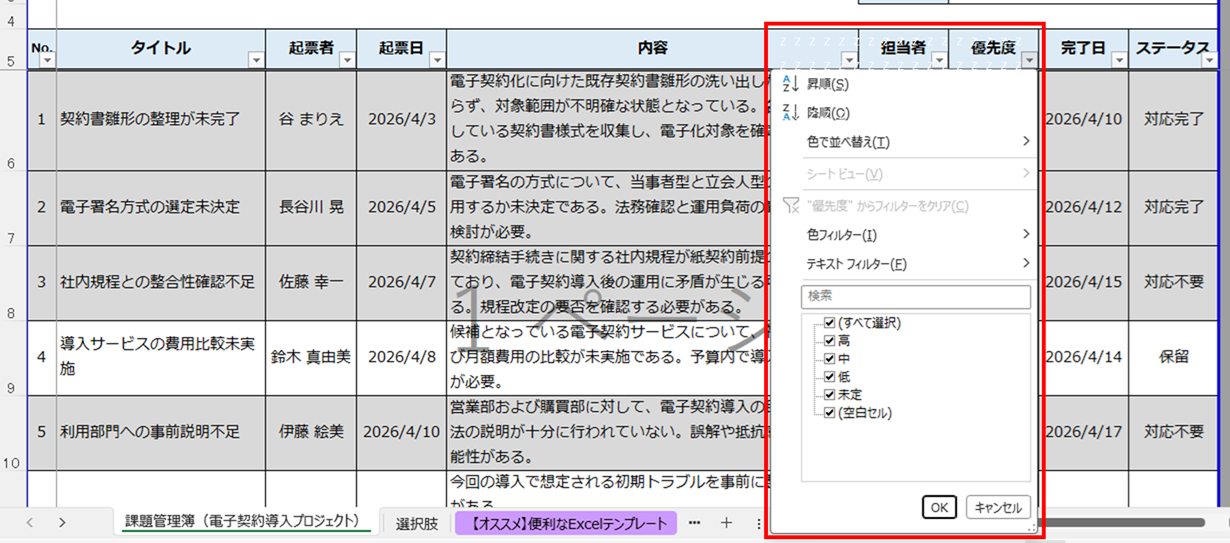The width and height of the screenshot is (1230, 543).
Task: Open filter dropdown for 起票日 column
Action: point(437,61)
